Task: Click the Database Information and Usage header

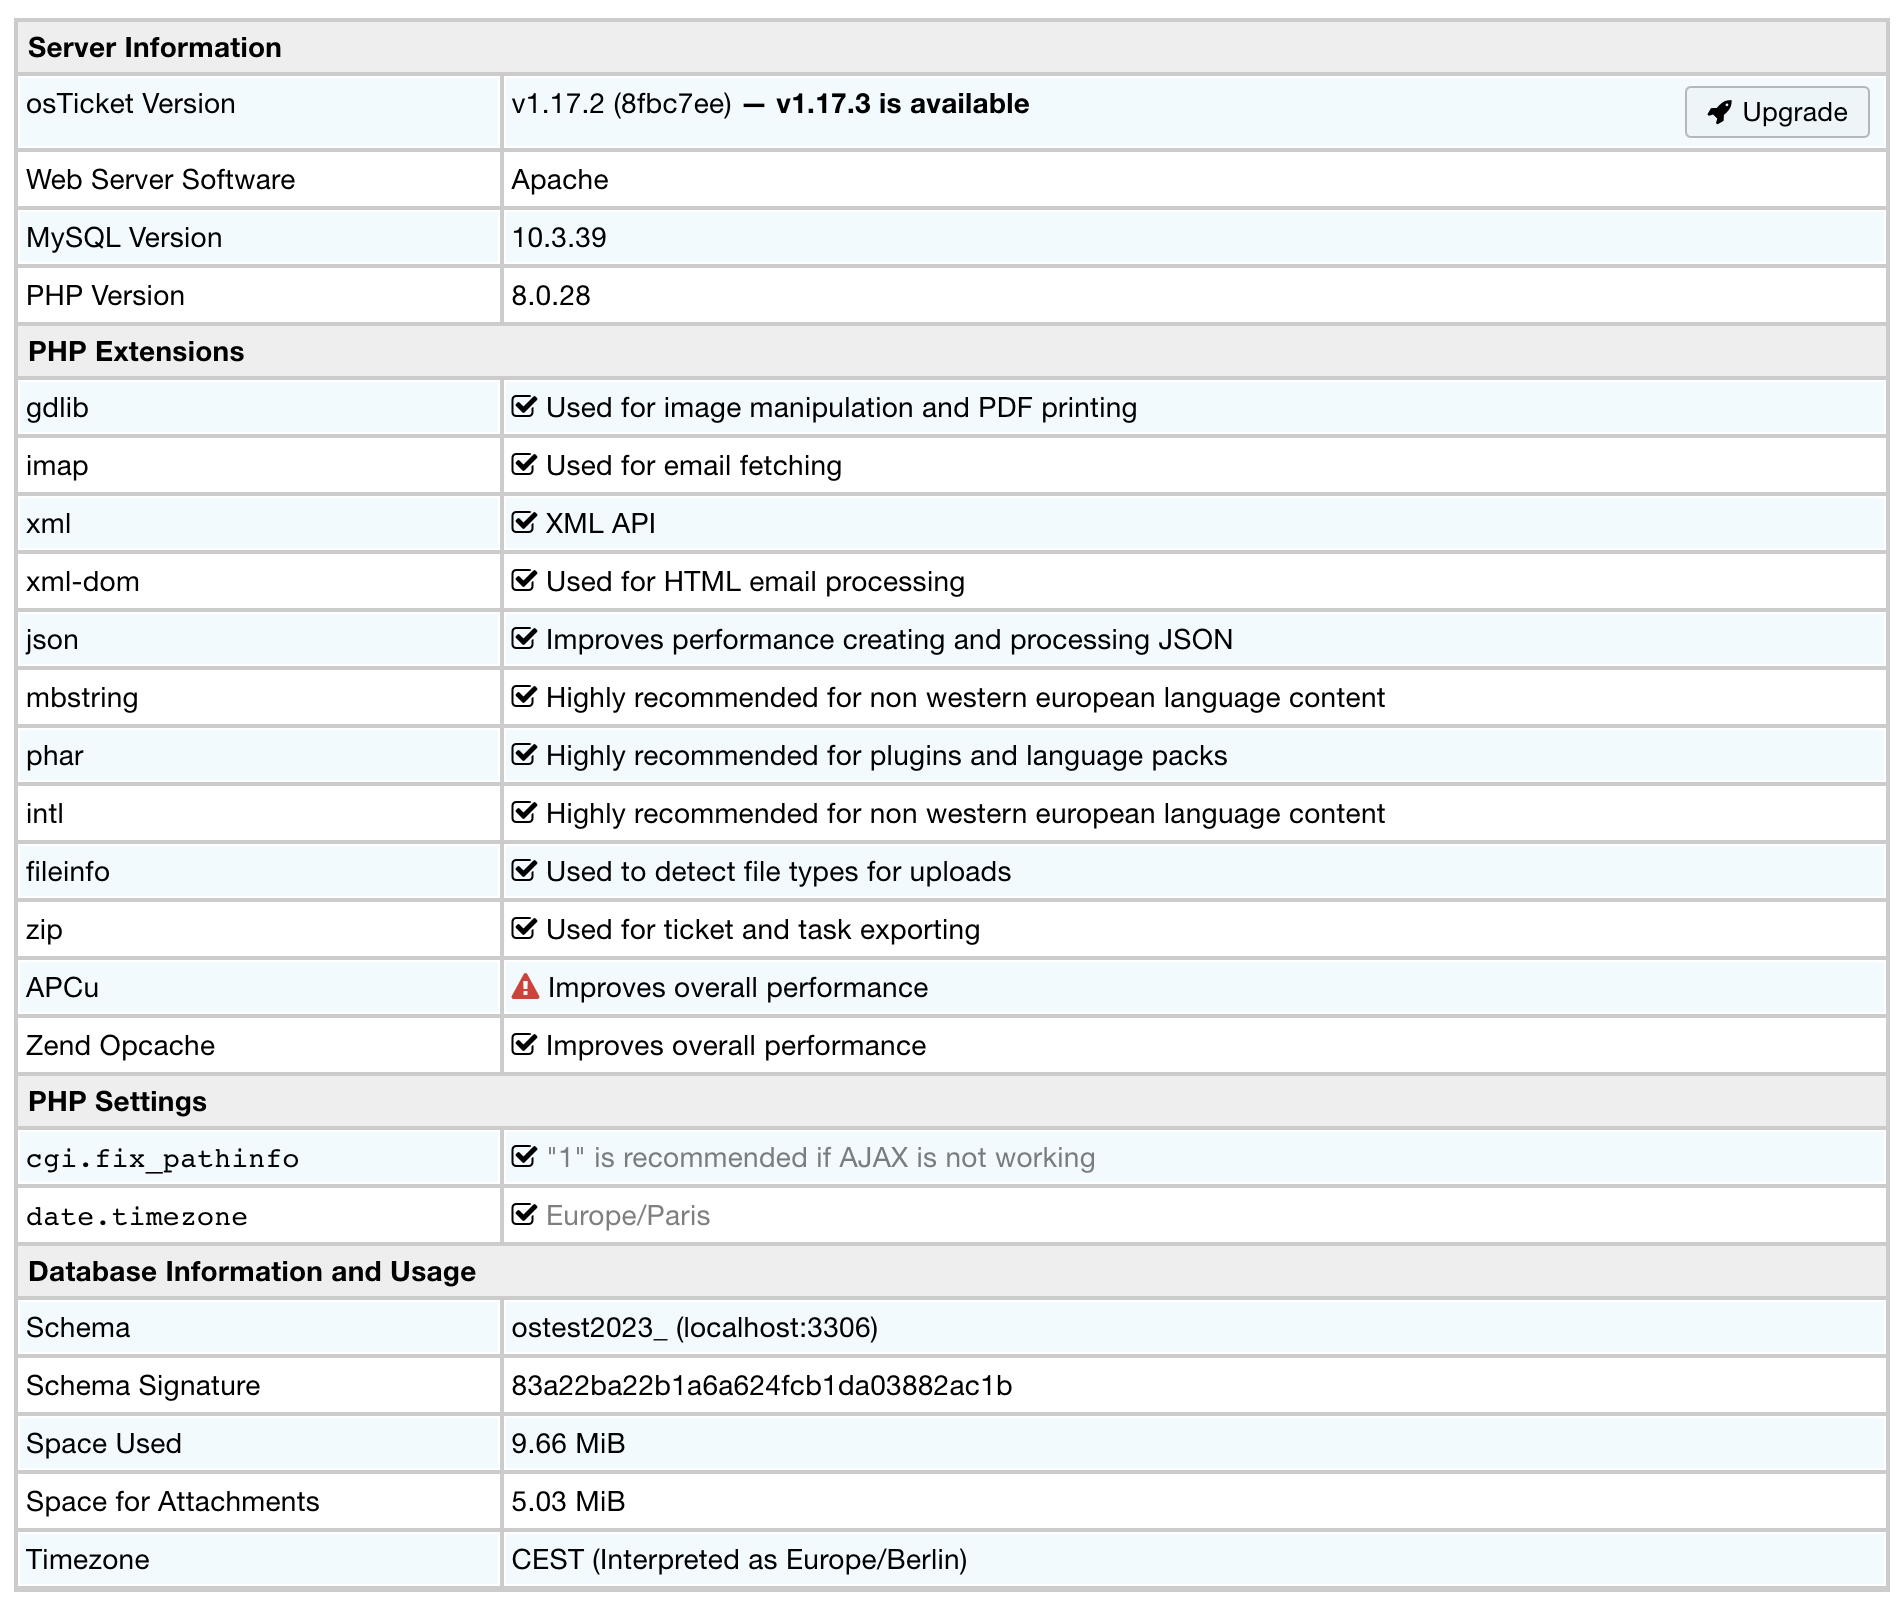Action: pos(252,1272)
